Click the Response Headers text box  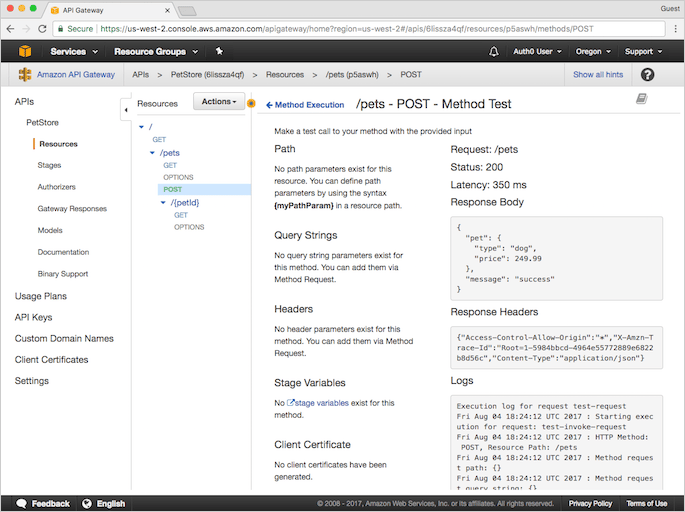557,348
